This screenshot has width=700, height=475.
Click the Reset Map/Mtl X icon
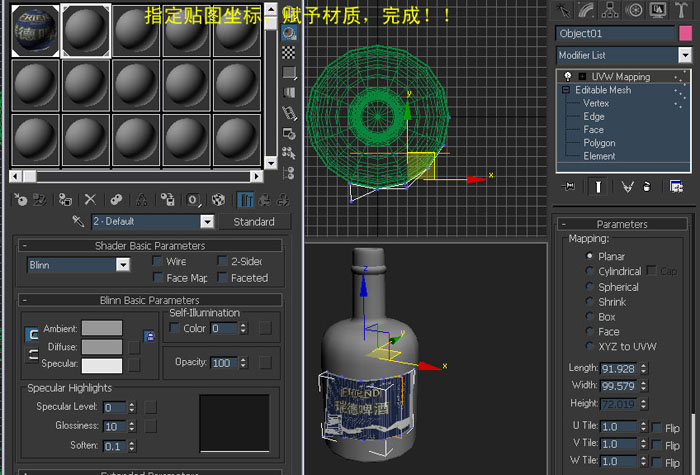(90, 200)
